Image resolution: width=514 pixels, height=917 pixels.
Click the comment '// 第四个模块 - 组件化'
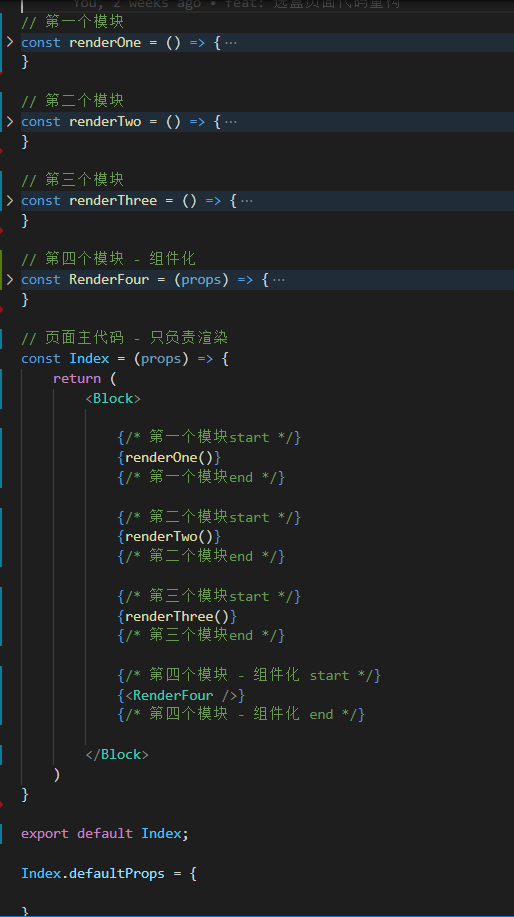108,258
